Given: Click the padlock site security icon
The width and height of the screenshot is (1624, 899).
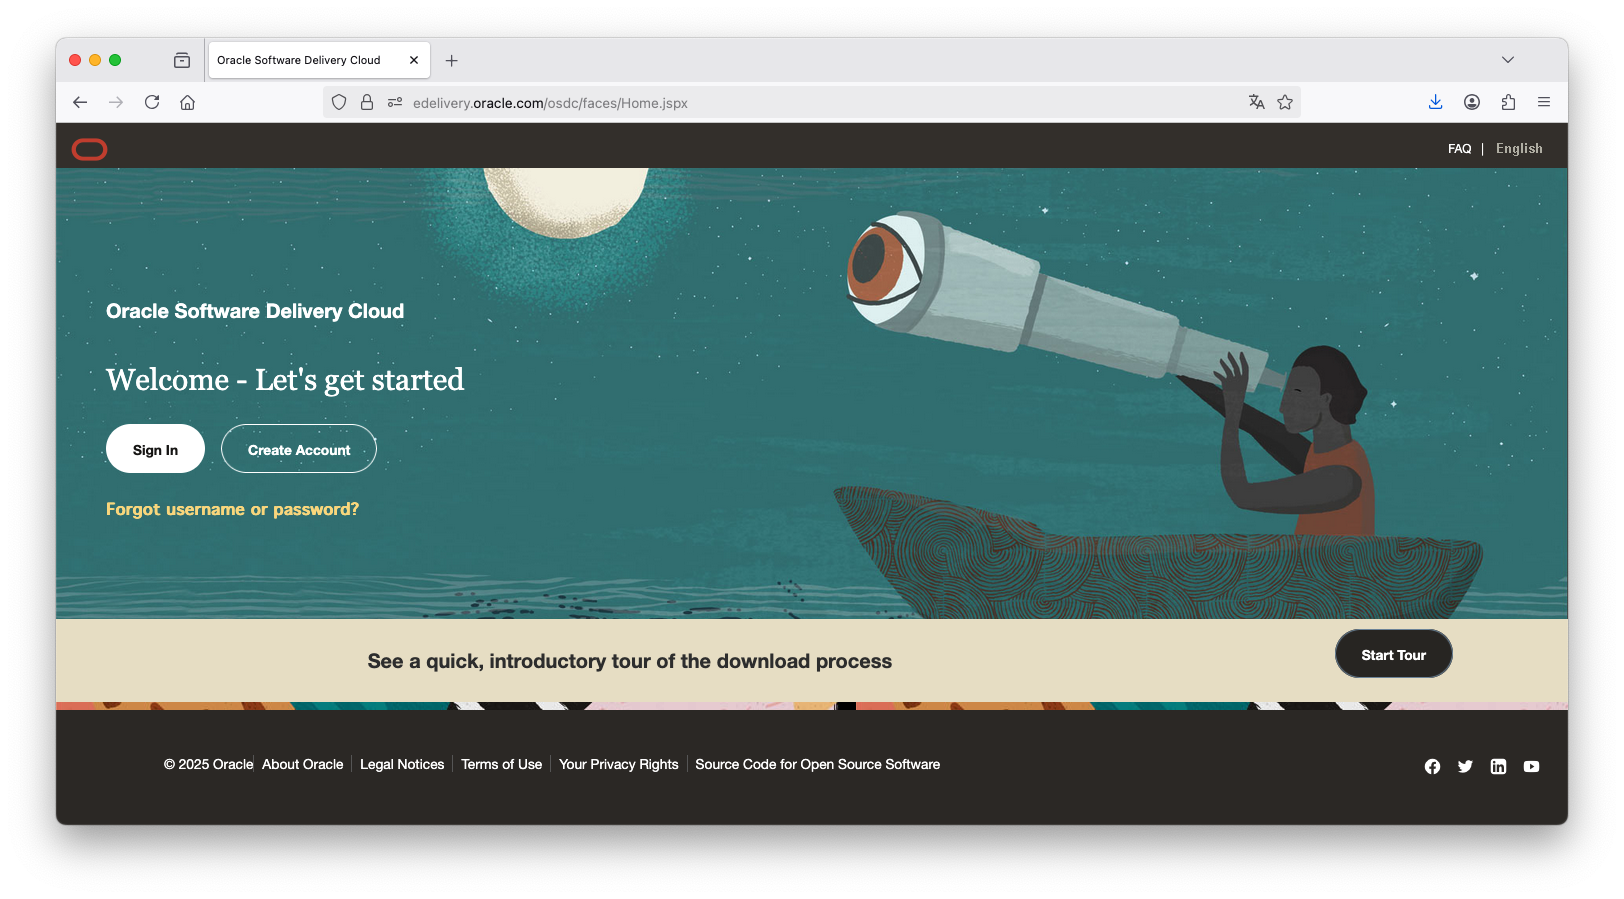Looking at the screenshot, I should pos(367,102).
